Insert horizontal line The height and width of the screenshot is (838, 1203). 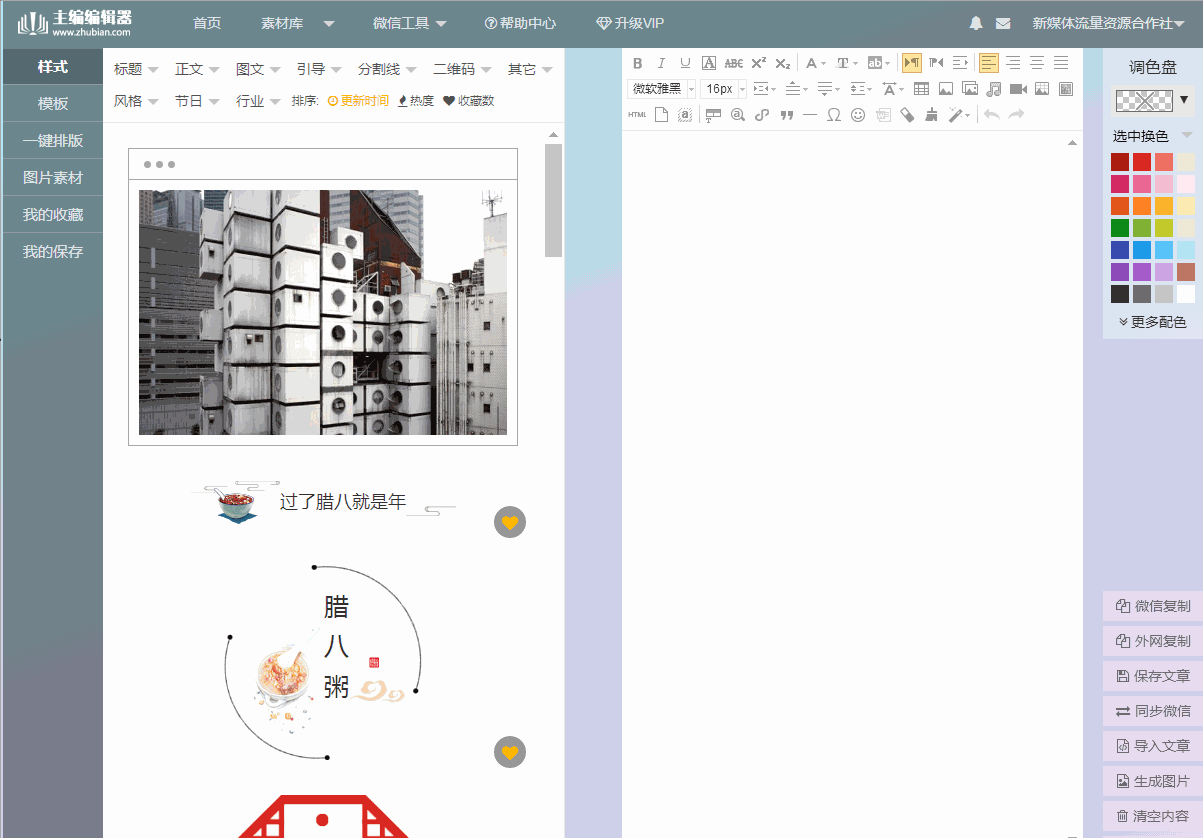point(810,115)
